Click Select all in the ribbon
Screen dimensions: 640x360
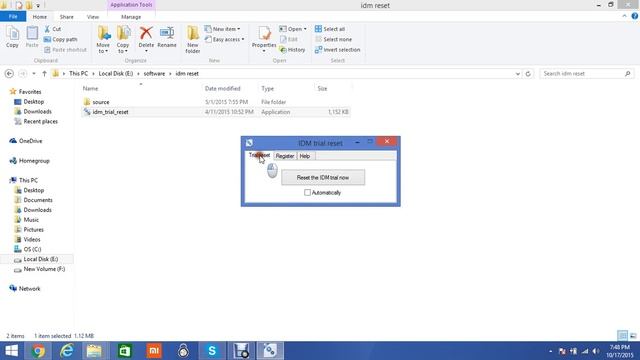coord(330,29)
